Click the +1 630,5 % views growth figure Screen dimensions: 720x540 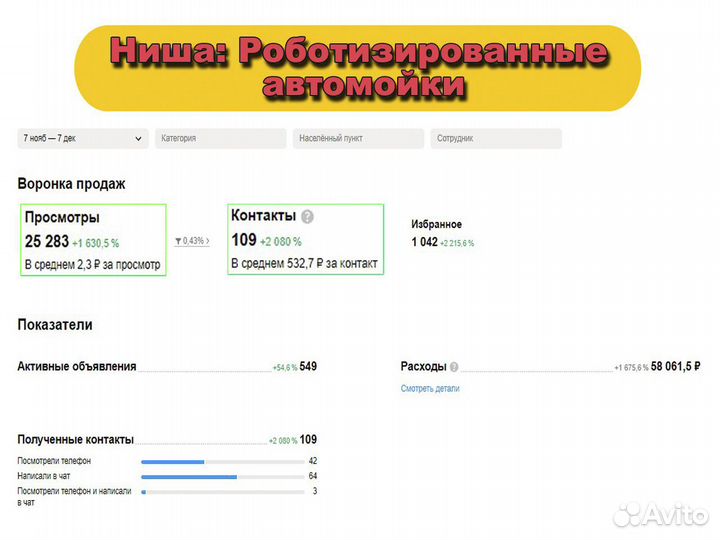click(x=96, y=243)
